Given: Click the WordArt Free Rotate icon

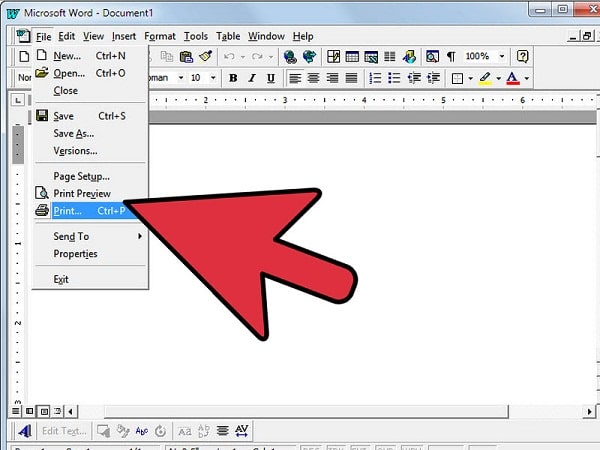Looking at the screenshot, I should click(160, 431).
